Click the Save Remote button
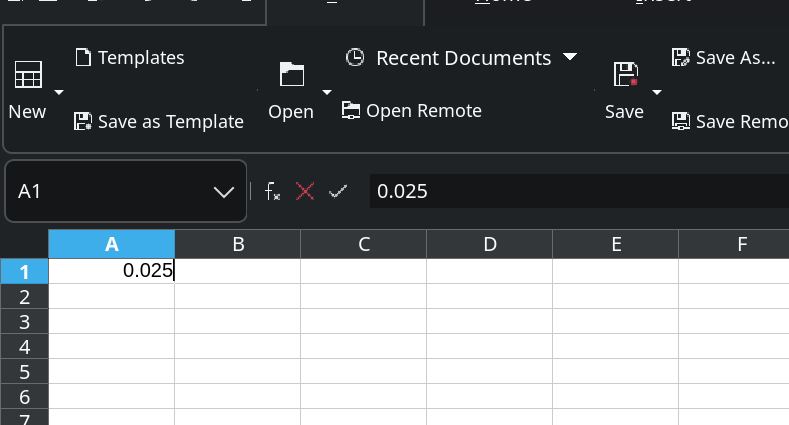Viewport: 789px width, 425px height. tap(728, 122)
